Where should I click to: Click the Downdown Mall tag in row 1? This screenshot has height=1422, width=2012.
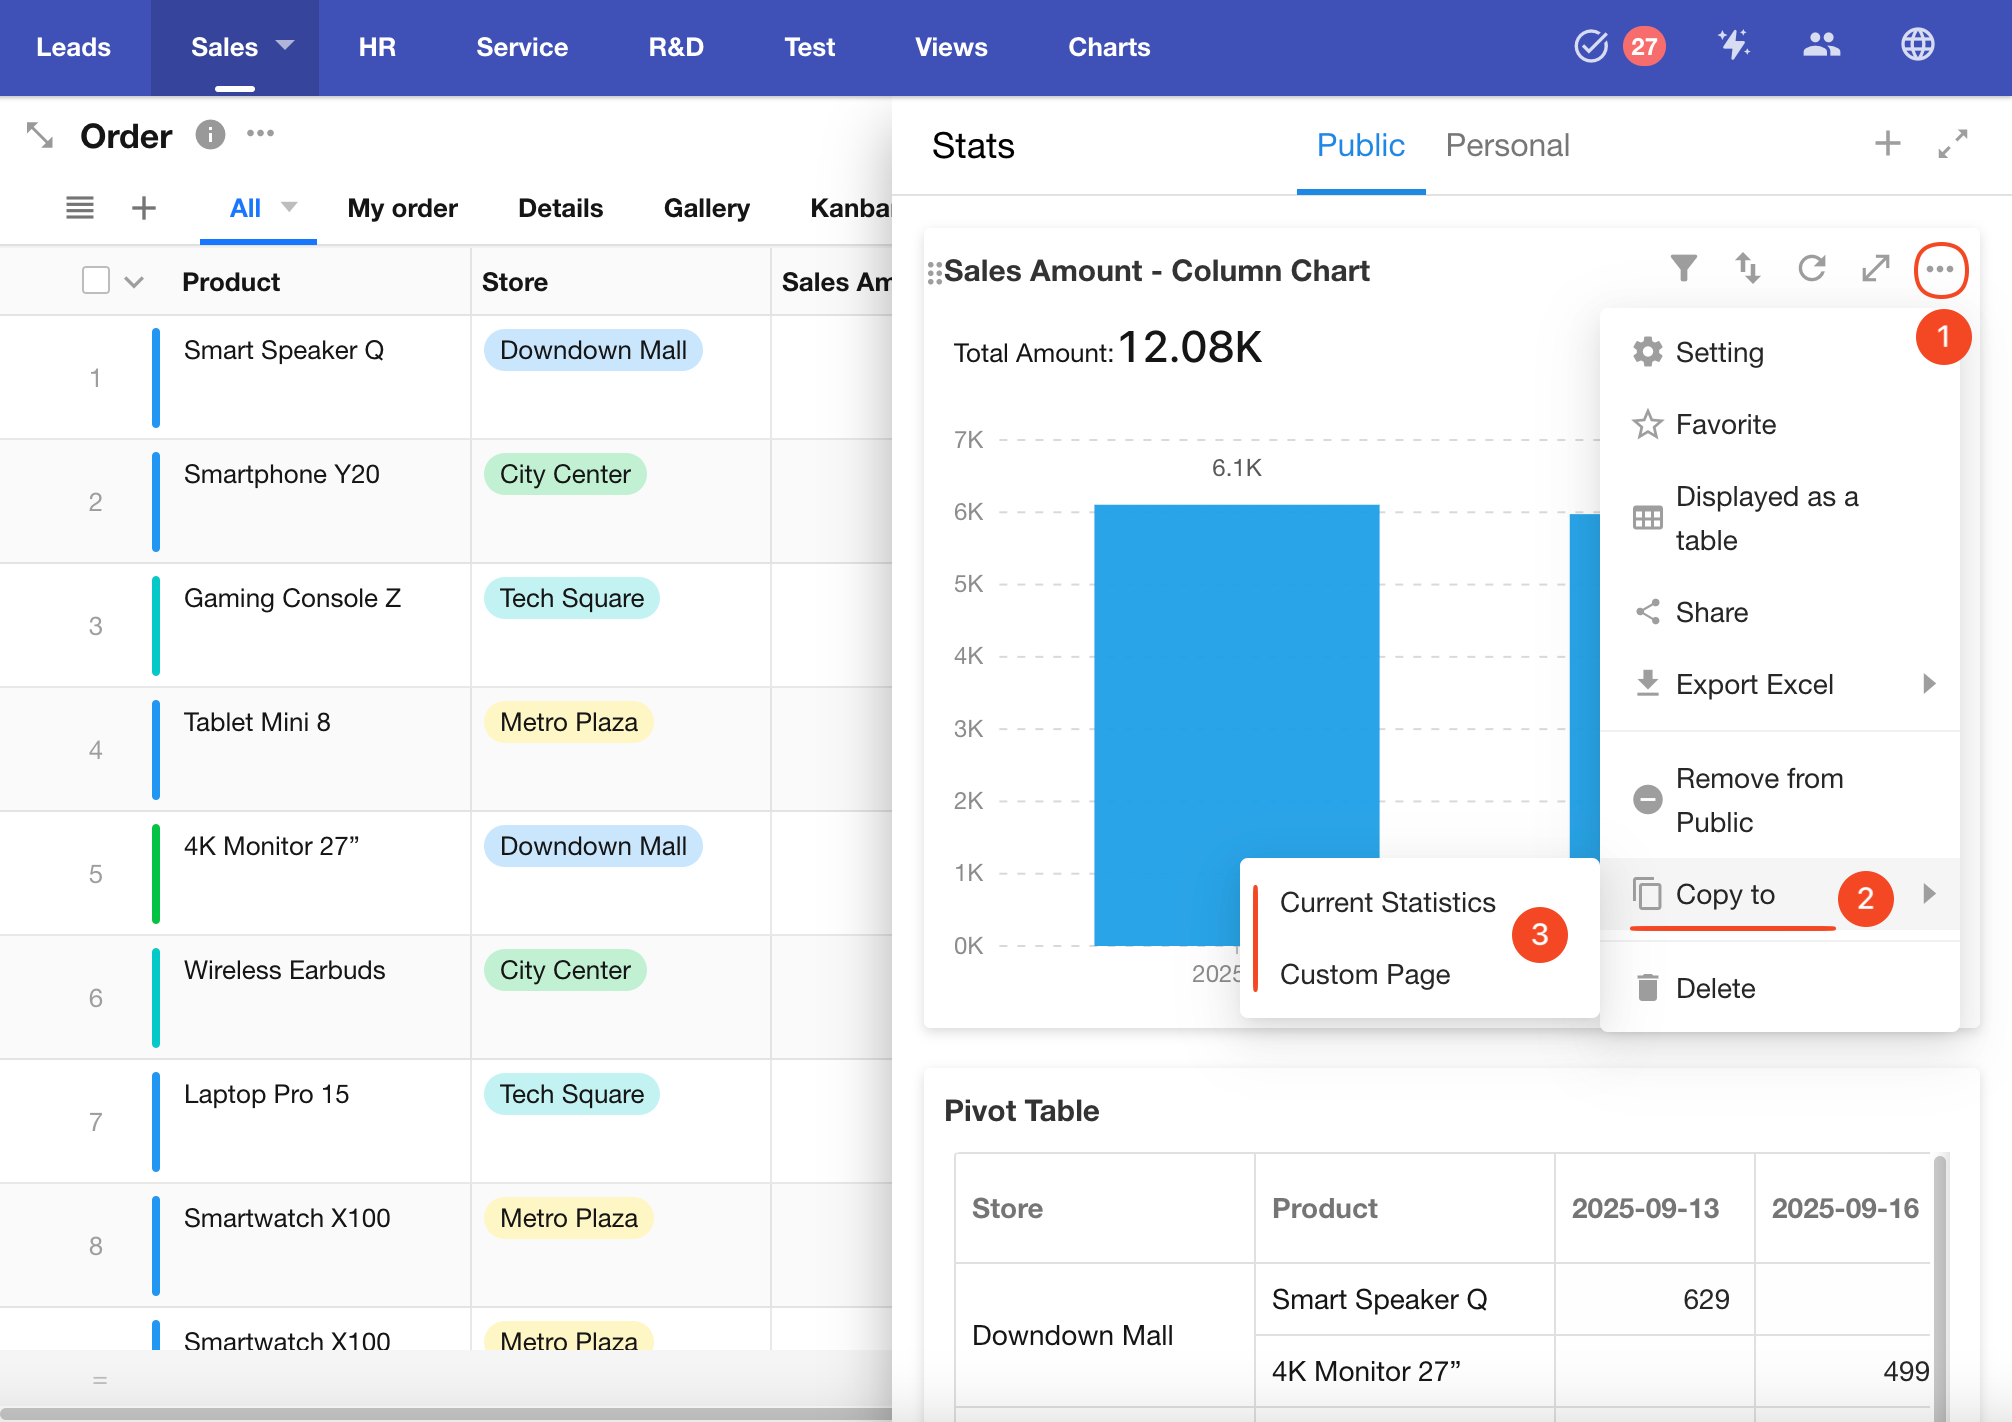click(x=593, y=350)
